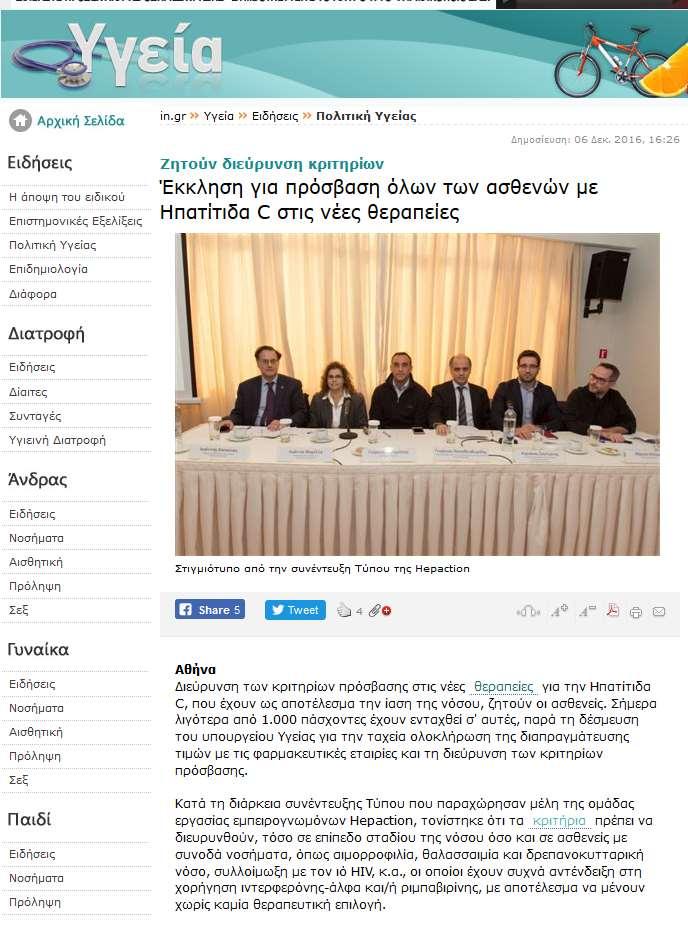The width and height of the screenshot is (688, 926).
Task: Follow the θεραπείες link in article text
Action: [504, 686]
